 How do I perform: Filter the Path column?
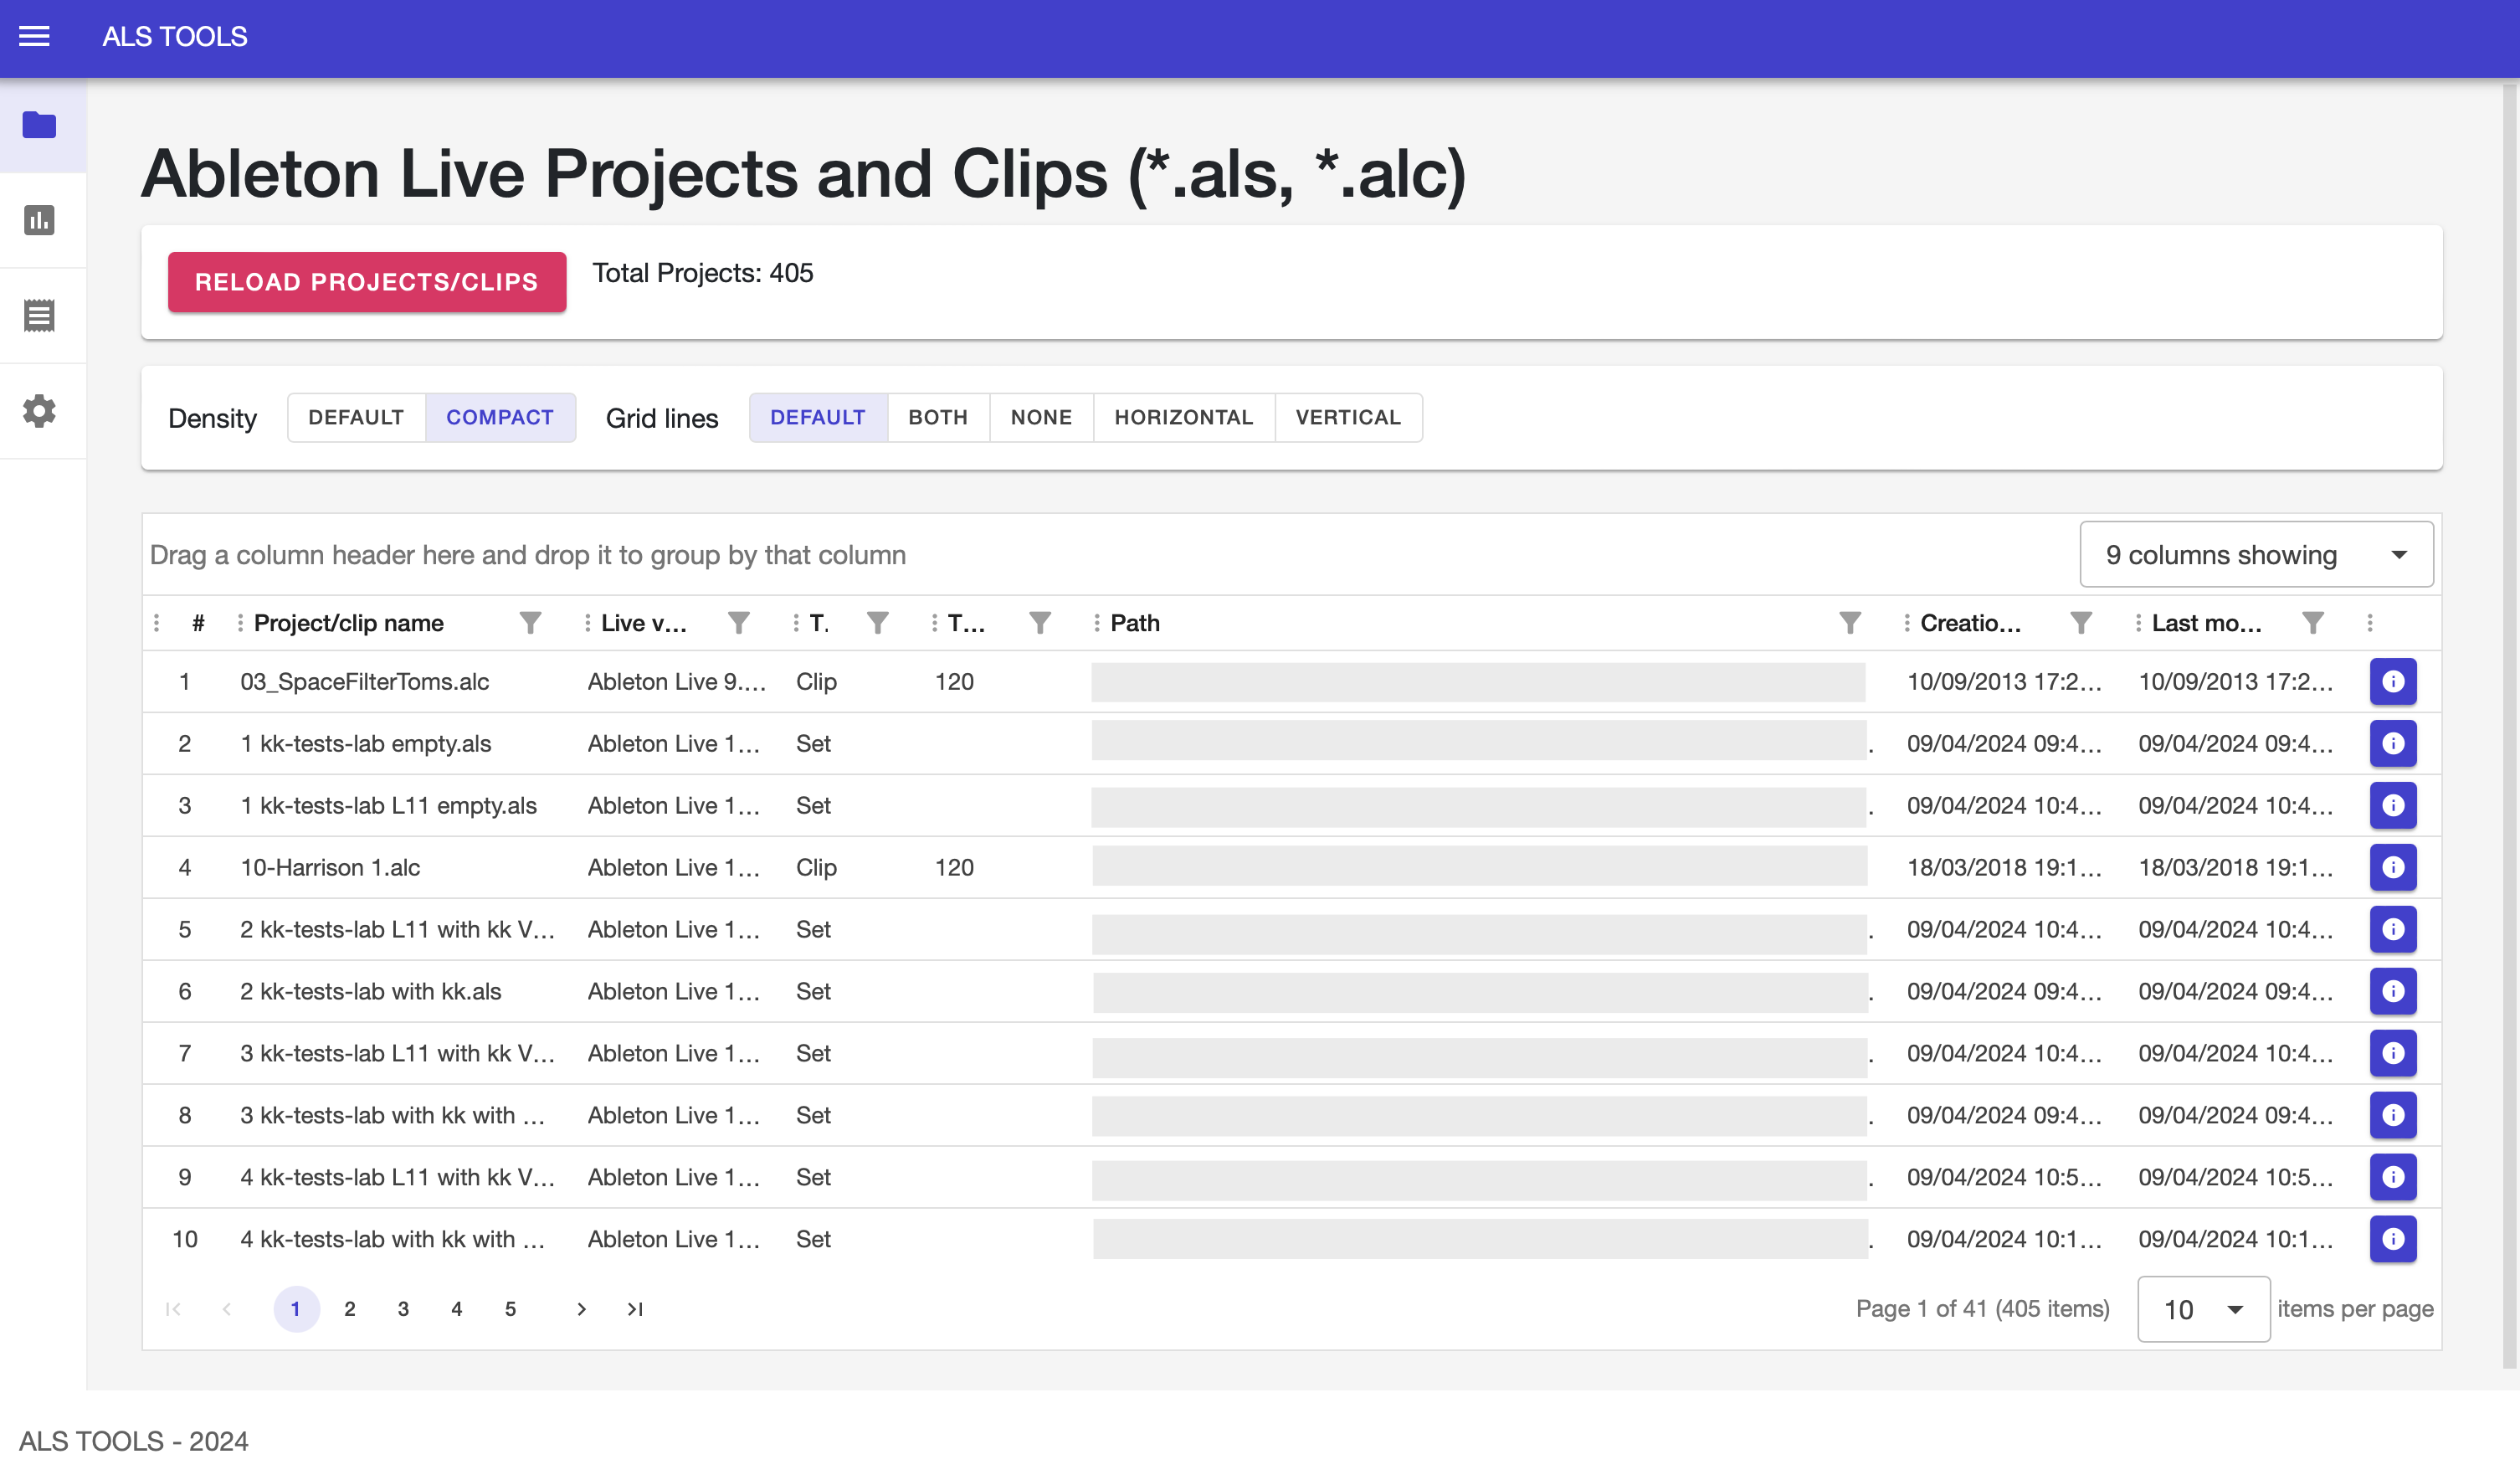point(1850,623)
